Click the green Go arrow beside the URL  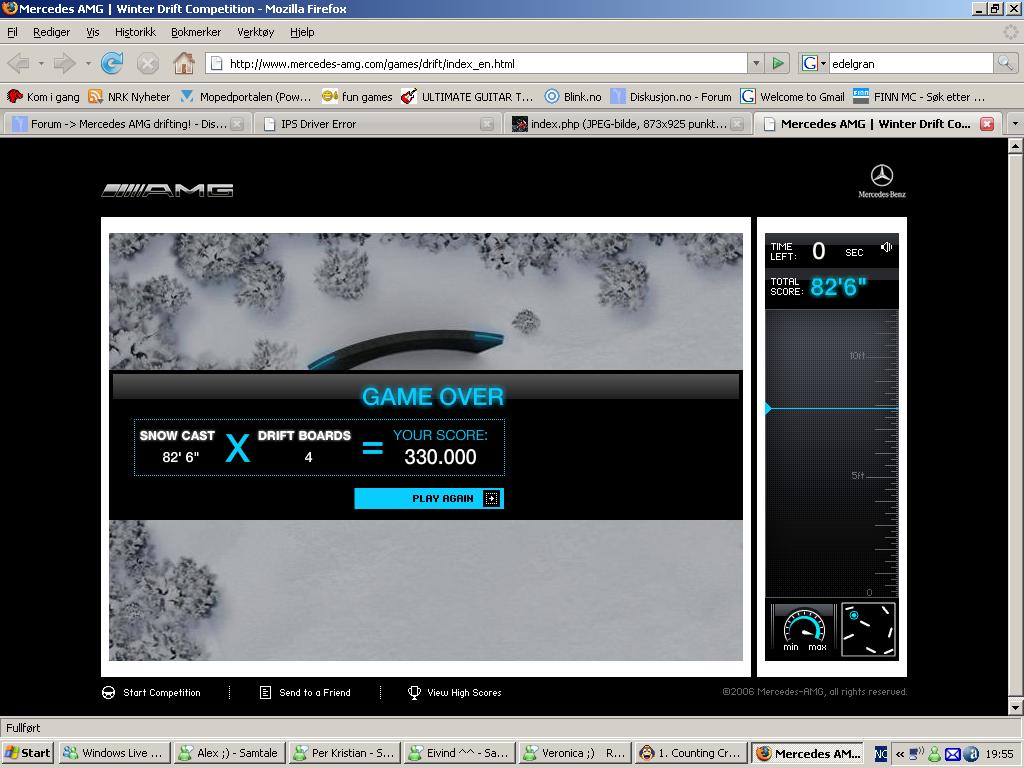pyautogui.click(x=778, y=63)
